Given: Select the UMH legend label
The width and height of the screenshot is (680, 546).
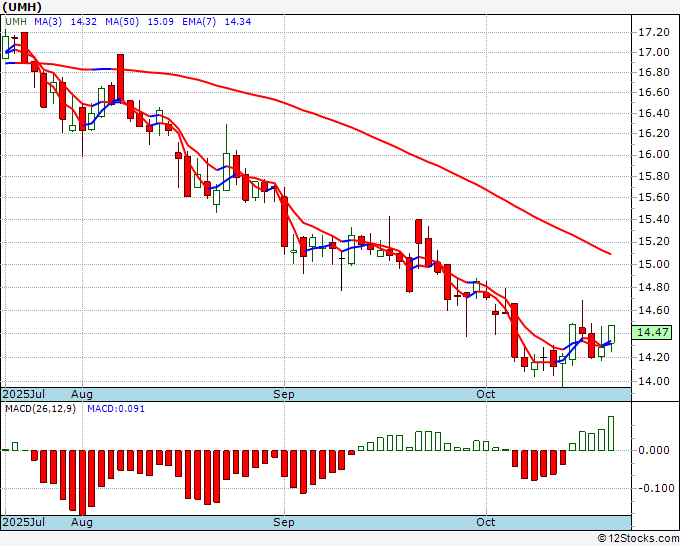Looking at the screenshot, I should [x=16, y=22].
